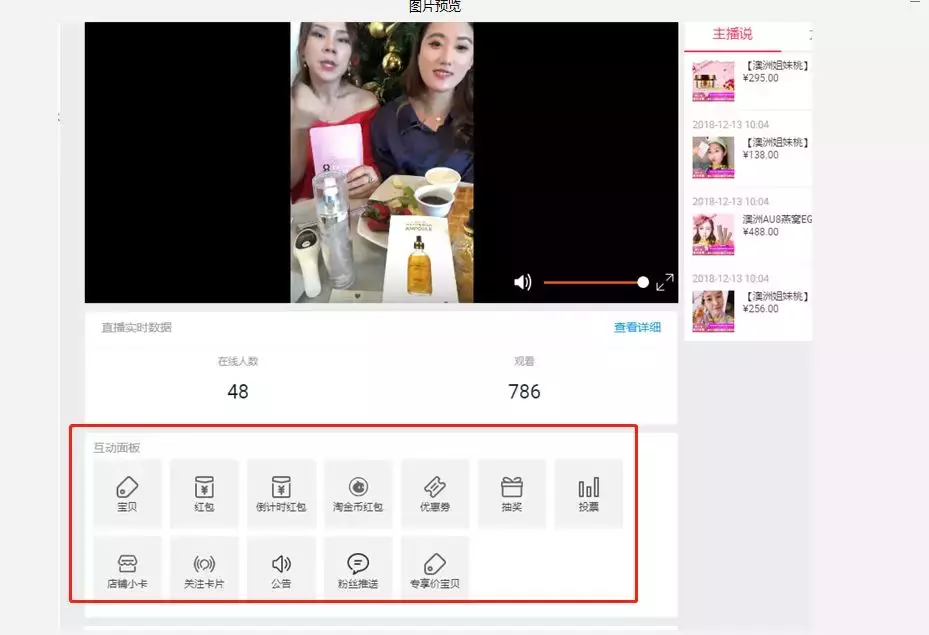Open the 查看详细 details link
The width and height of the screenshot is (929, 635).
pos(638,327)
